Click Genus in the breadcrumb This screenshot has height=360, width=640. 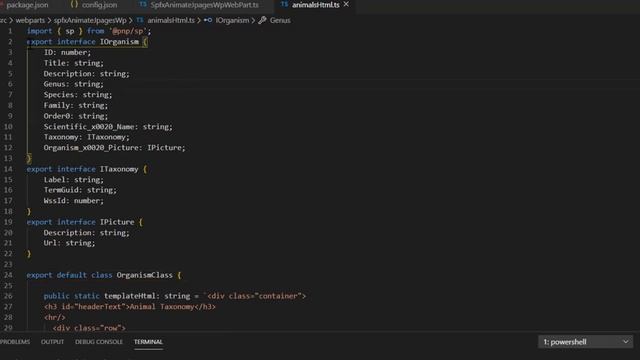[280, 20]
